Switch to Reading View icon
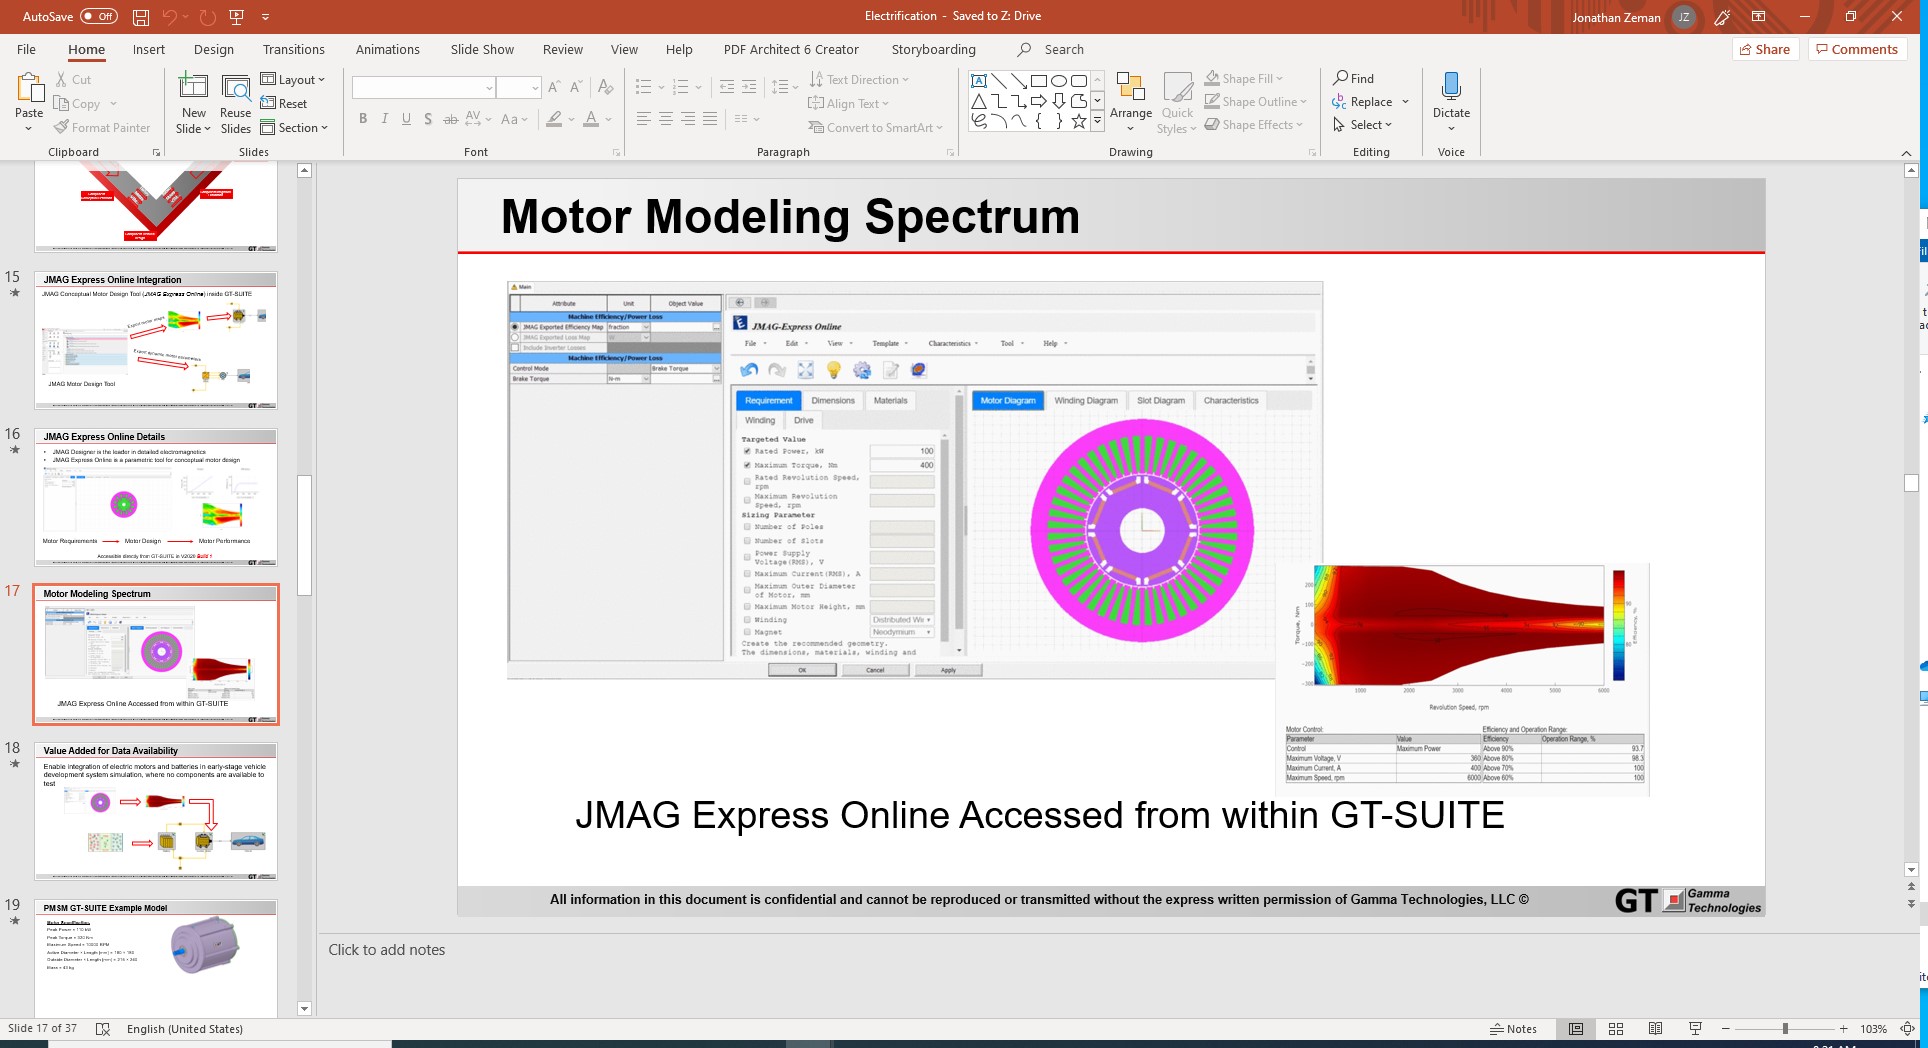The height and width of the screenshot is (1048, 1928). pyautogui.click(x=1655, y=1029)
